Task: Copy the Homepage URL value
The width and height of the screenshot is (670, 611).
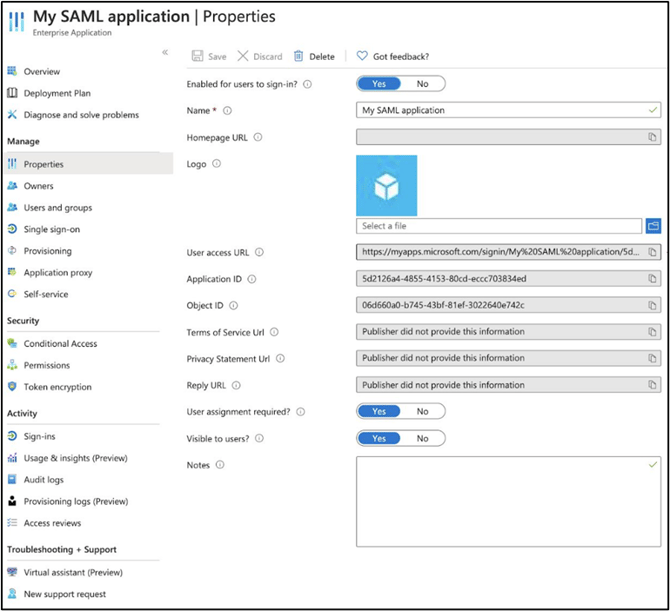Action: pyautogui.click(x=652, y=137)
